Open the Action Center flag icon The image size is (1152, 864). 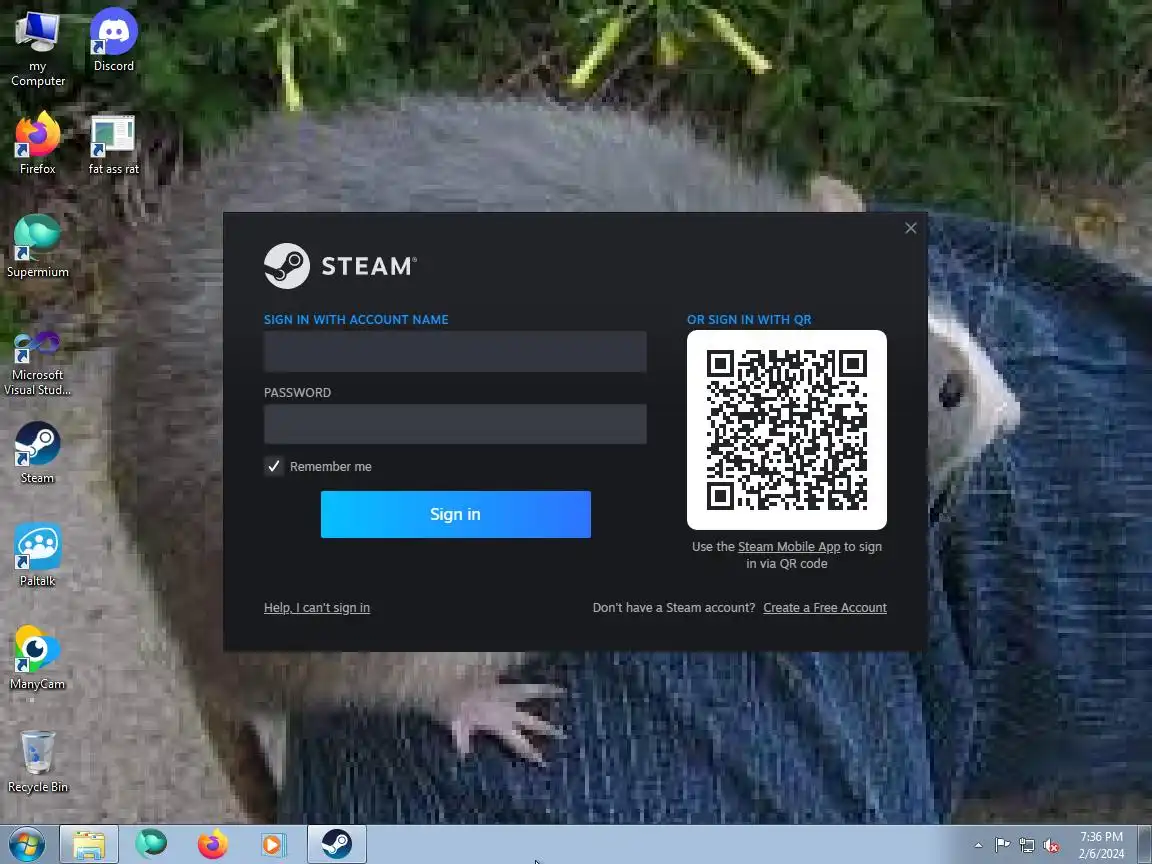click(1002, 846)
